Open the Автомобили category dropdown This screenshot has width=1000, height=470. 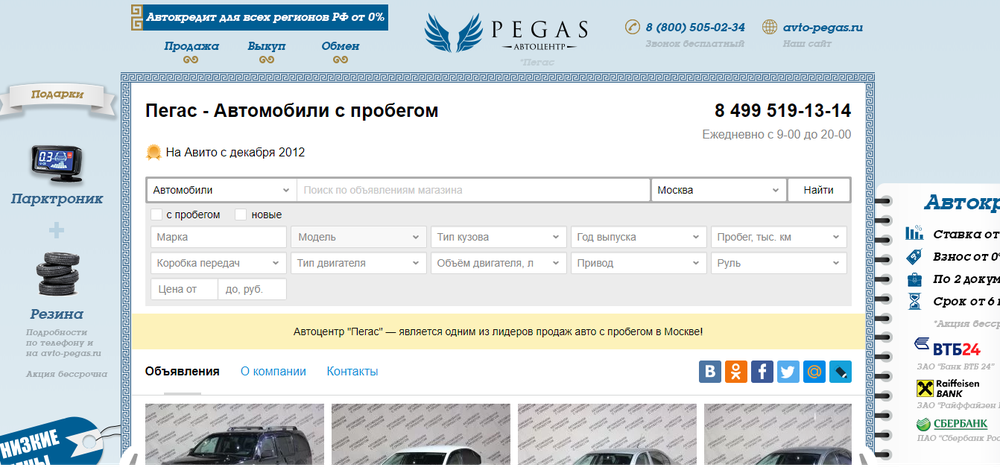coord(221,190)
